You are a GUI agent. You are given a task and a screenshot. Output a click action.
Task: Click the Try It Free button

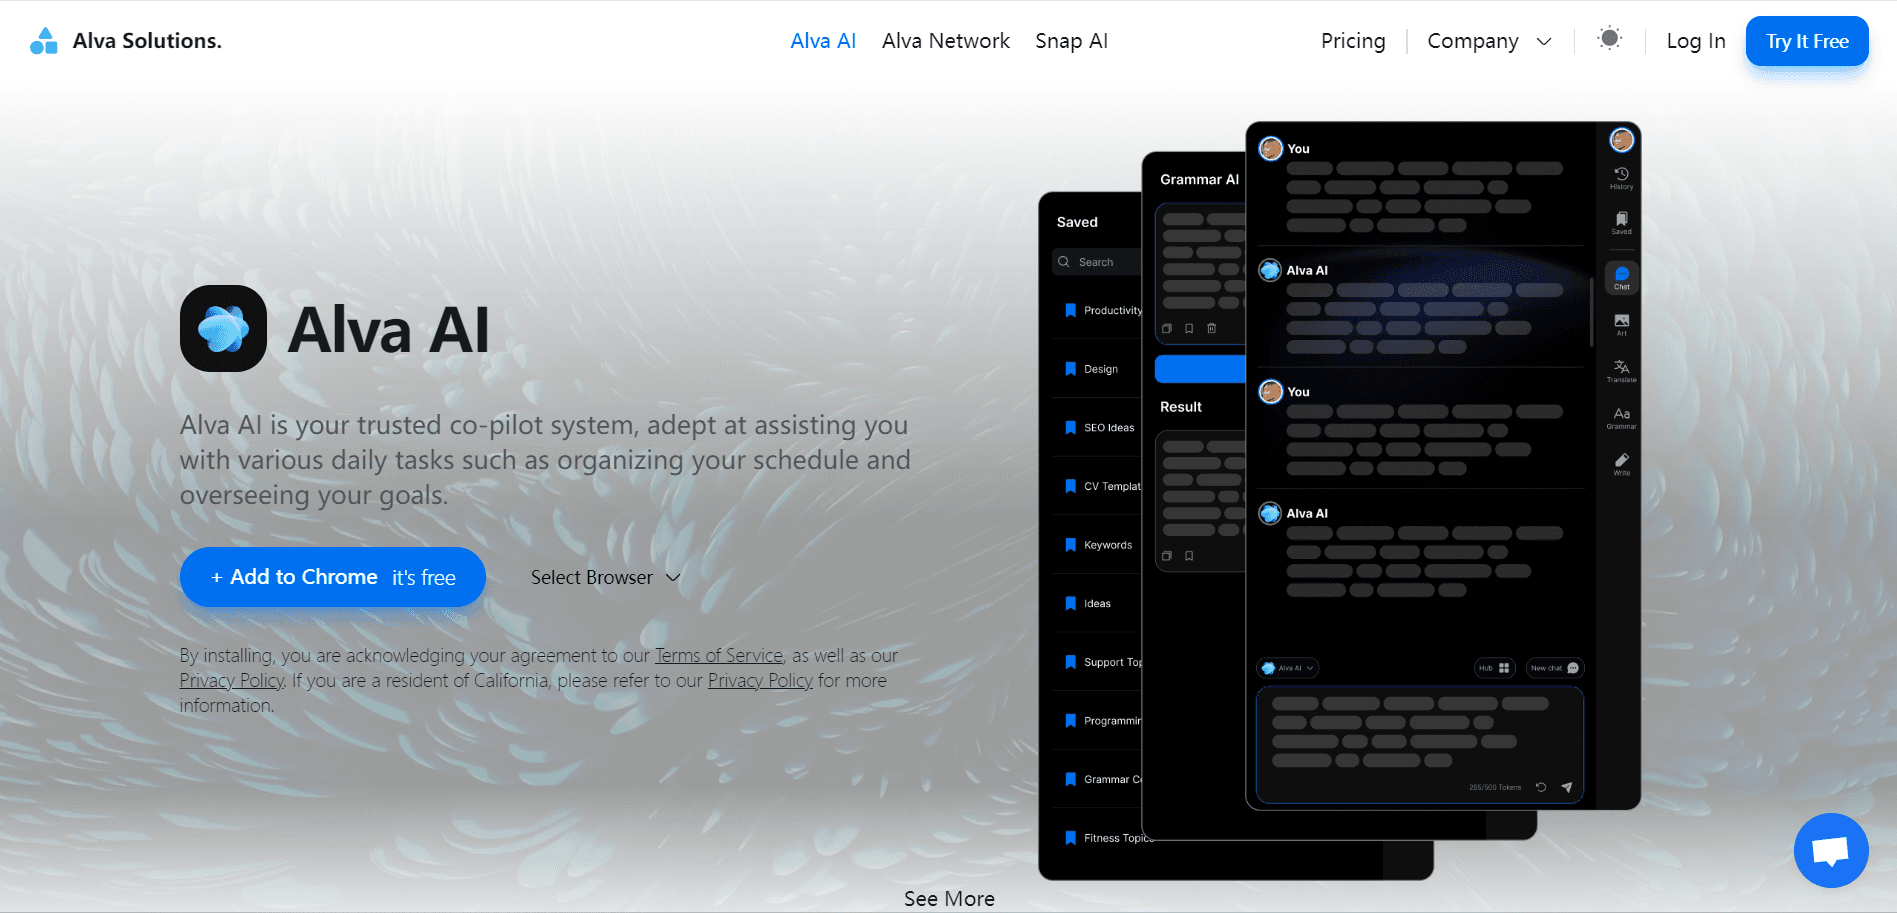click(x=1807, y=41)
